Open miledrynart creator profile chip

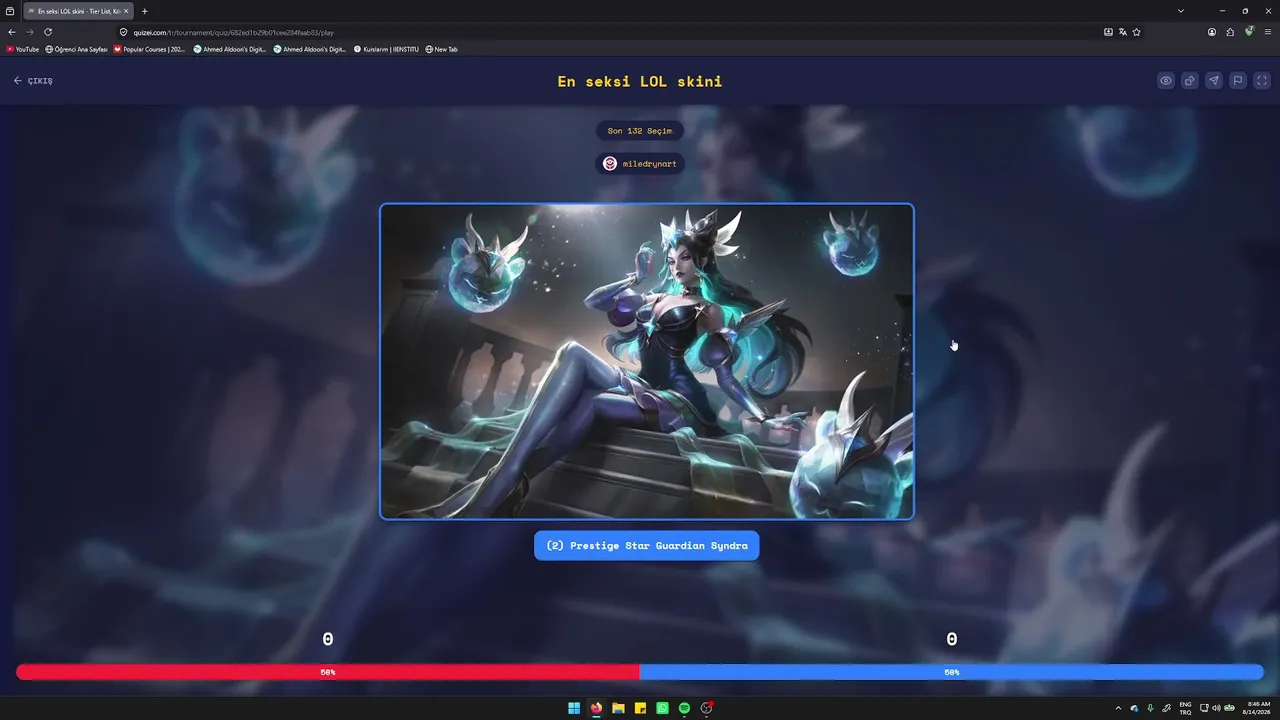click(640, 164)
